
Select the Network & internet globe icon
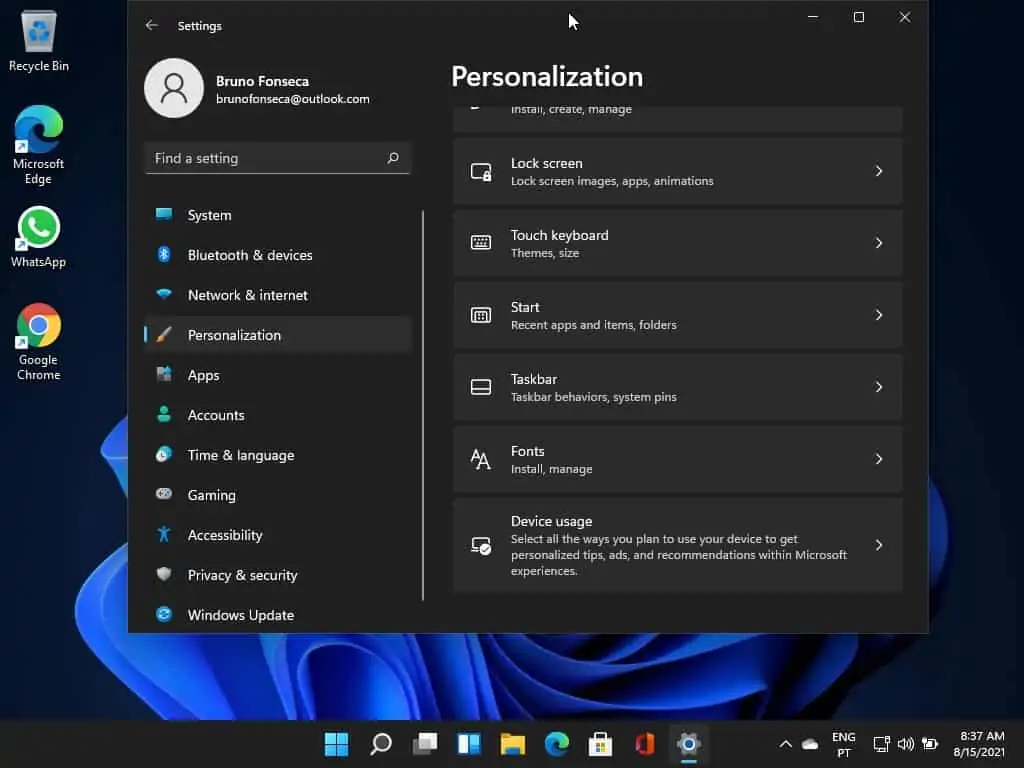click(165, 295)
